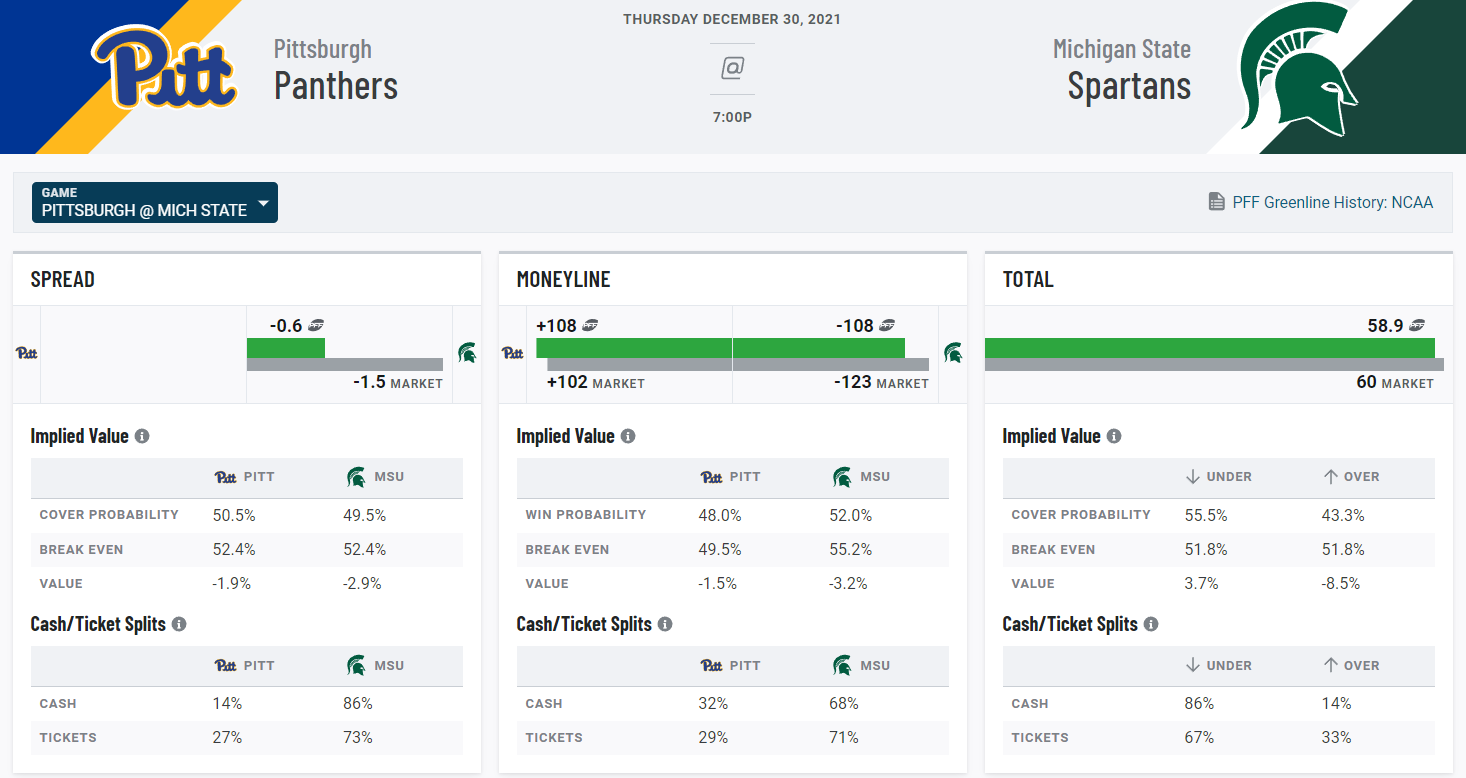Click Over value -8.5%
Screen dimensions: 1466x778
pos(1342,583)
